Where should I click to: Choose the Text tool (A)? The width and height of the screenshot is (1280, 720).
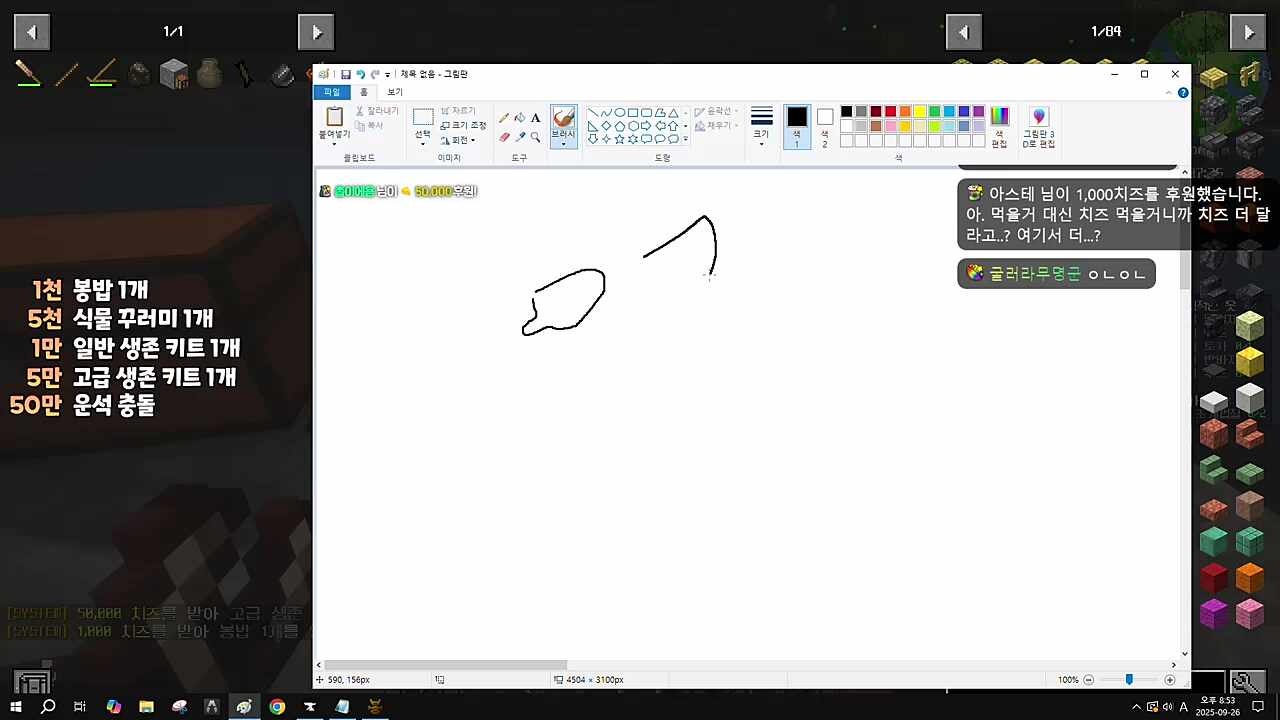click(x=536, y=118)
